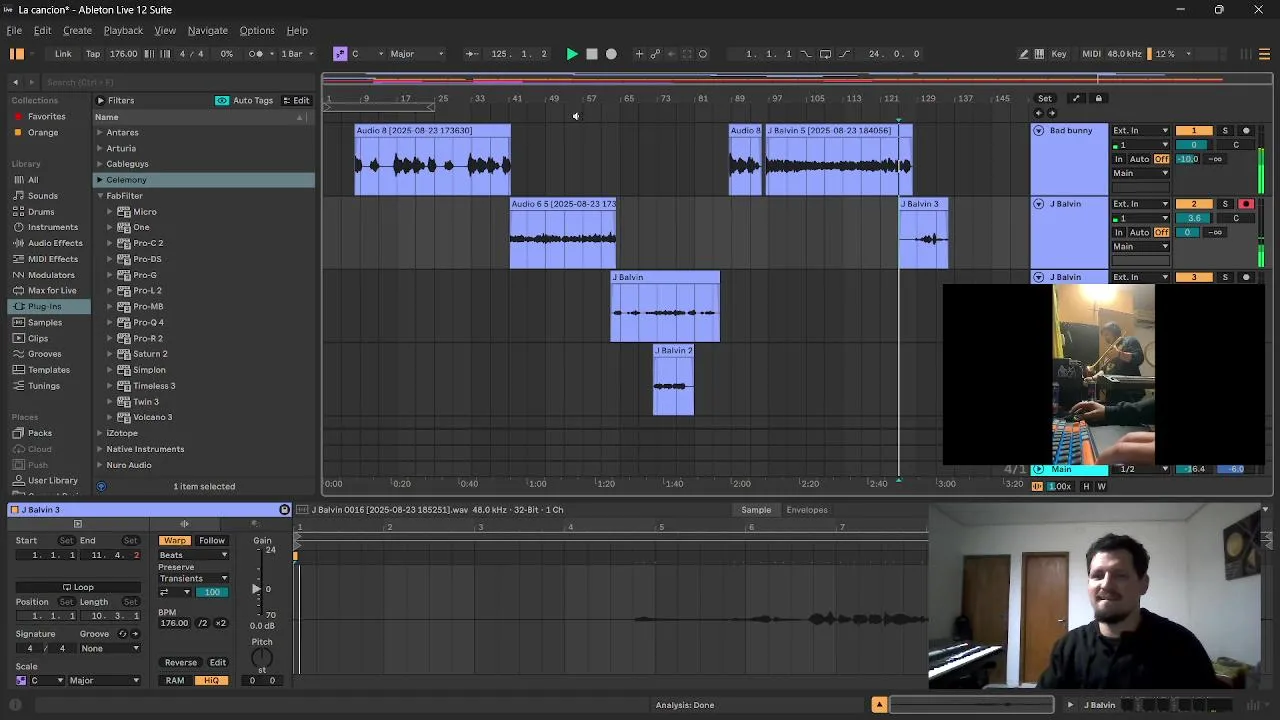Click the browser search field
The height and width of the screenshot is (720, 1280).
point(175,82)
